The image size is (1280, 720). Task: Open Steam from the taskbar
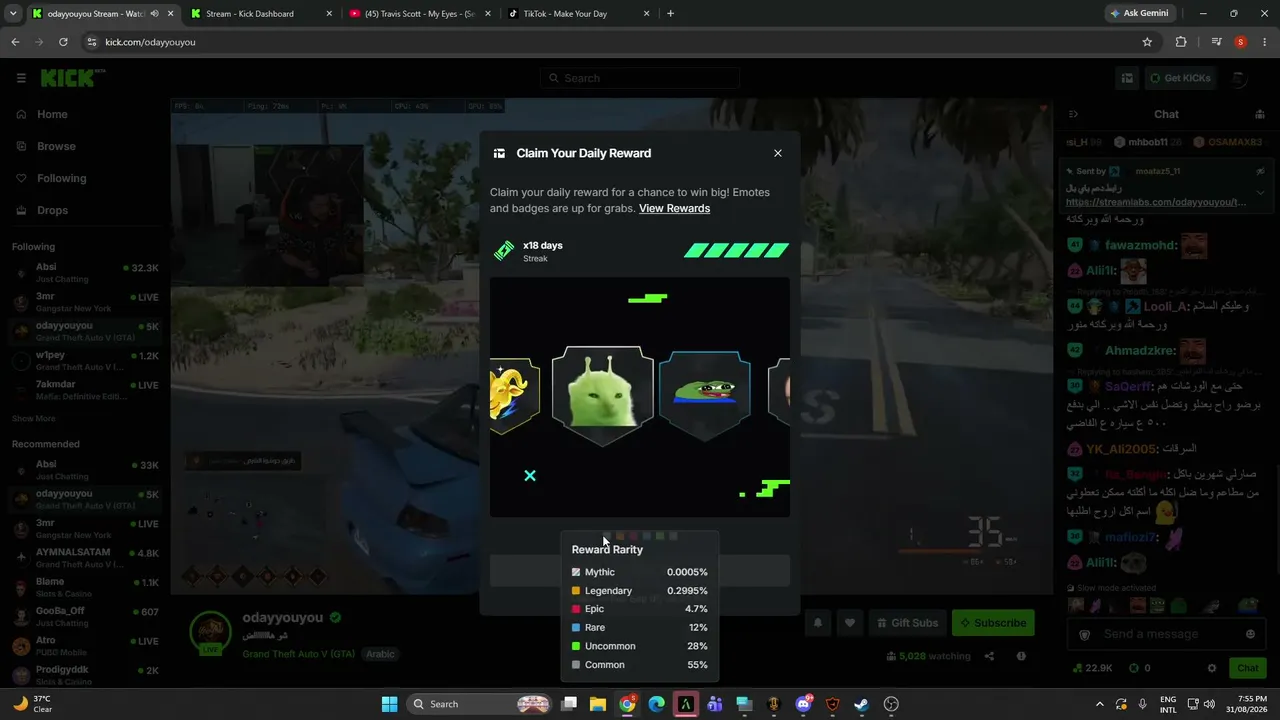861,704
